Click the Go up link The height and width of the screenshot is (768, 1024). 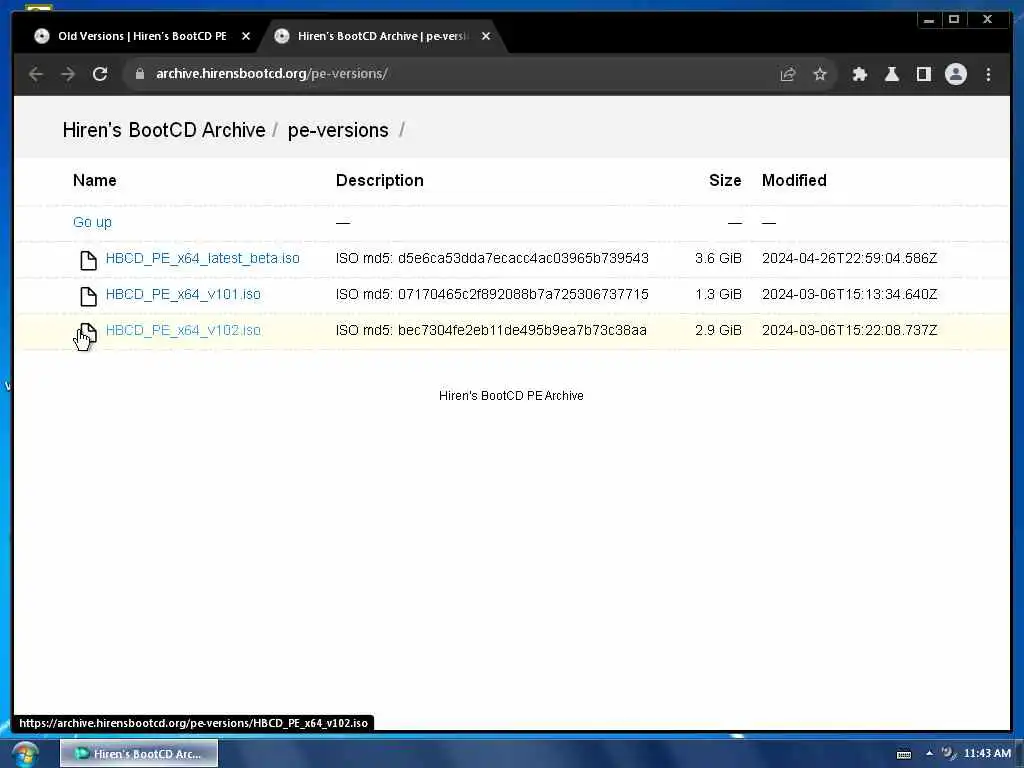coord(92,222)
